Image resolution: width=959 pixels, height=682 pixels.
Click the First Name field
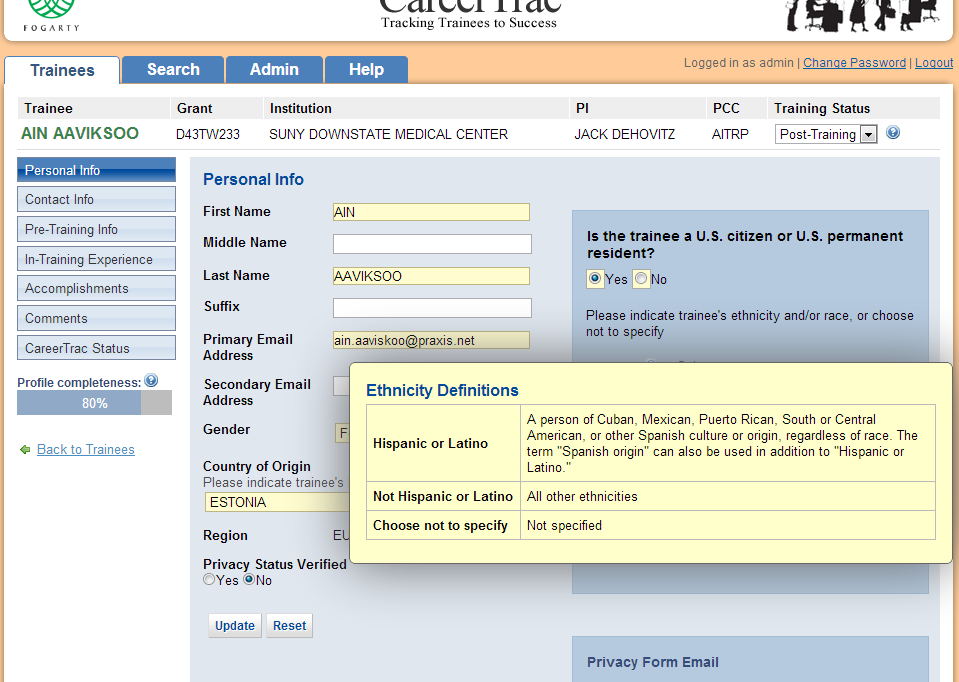click(431, 212)
